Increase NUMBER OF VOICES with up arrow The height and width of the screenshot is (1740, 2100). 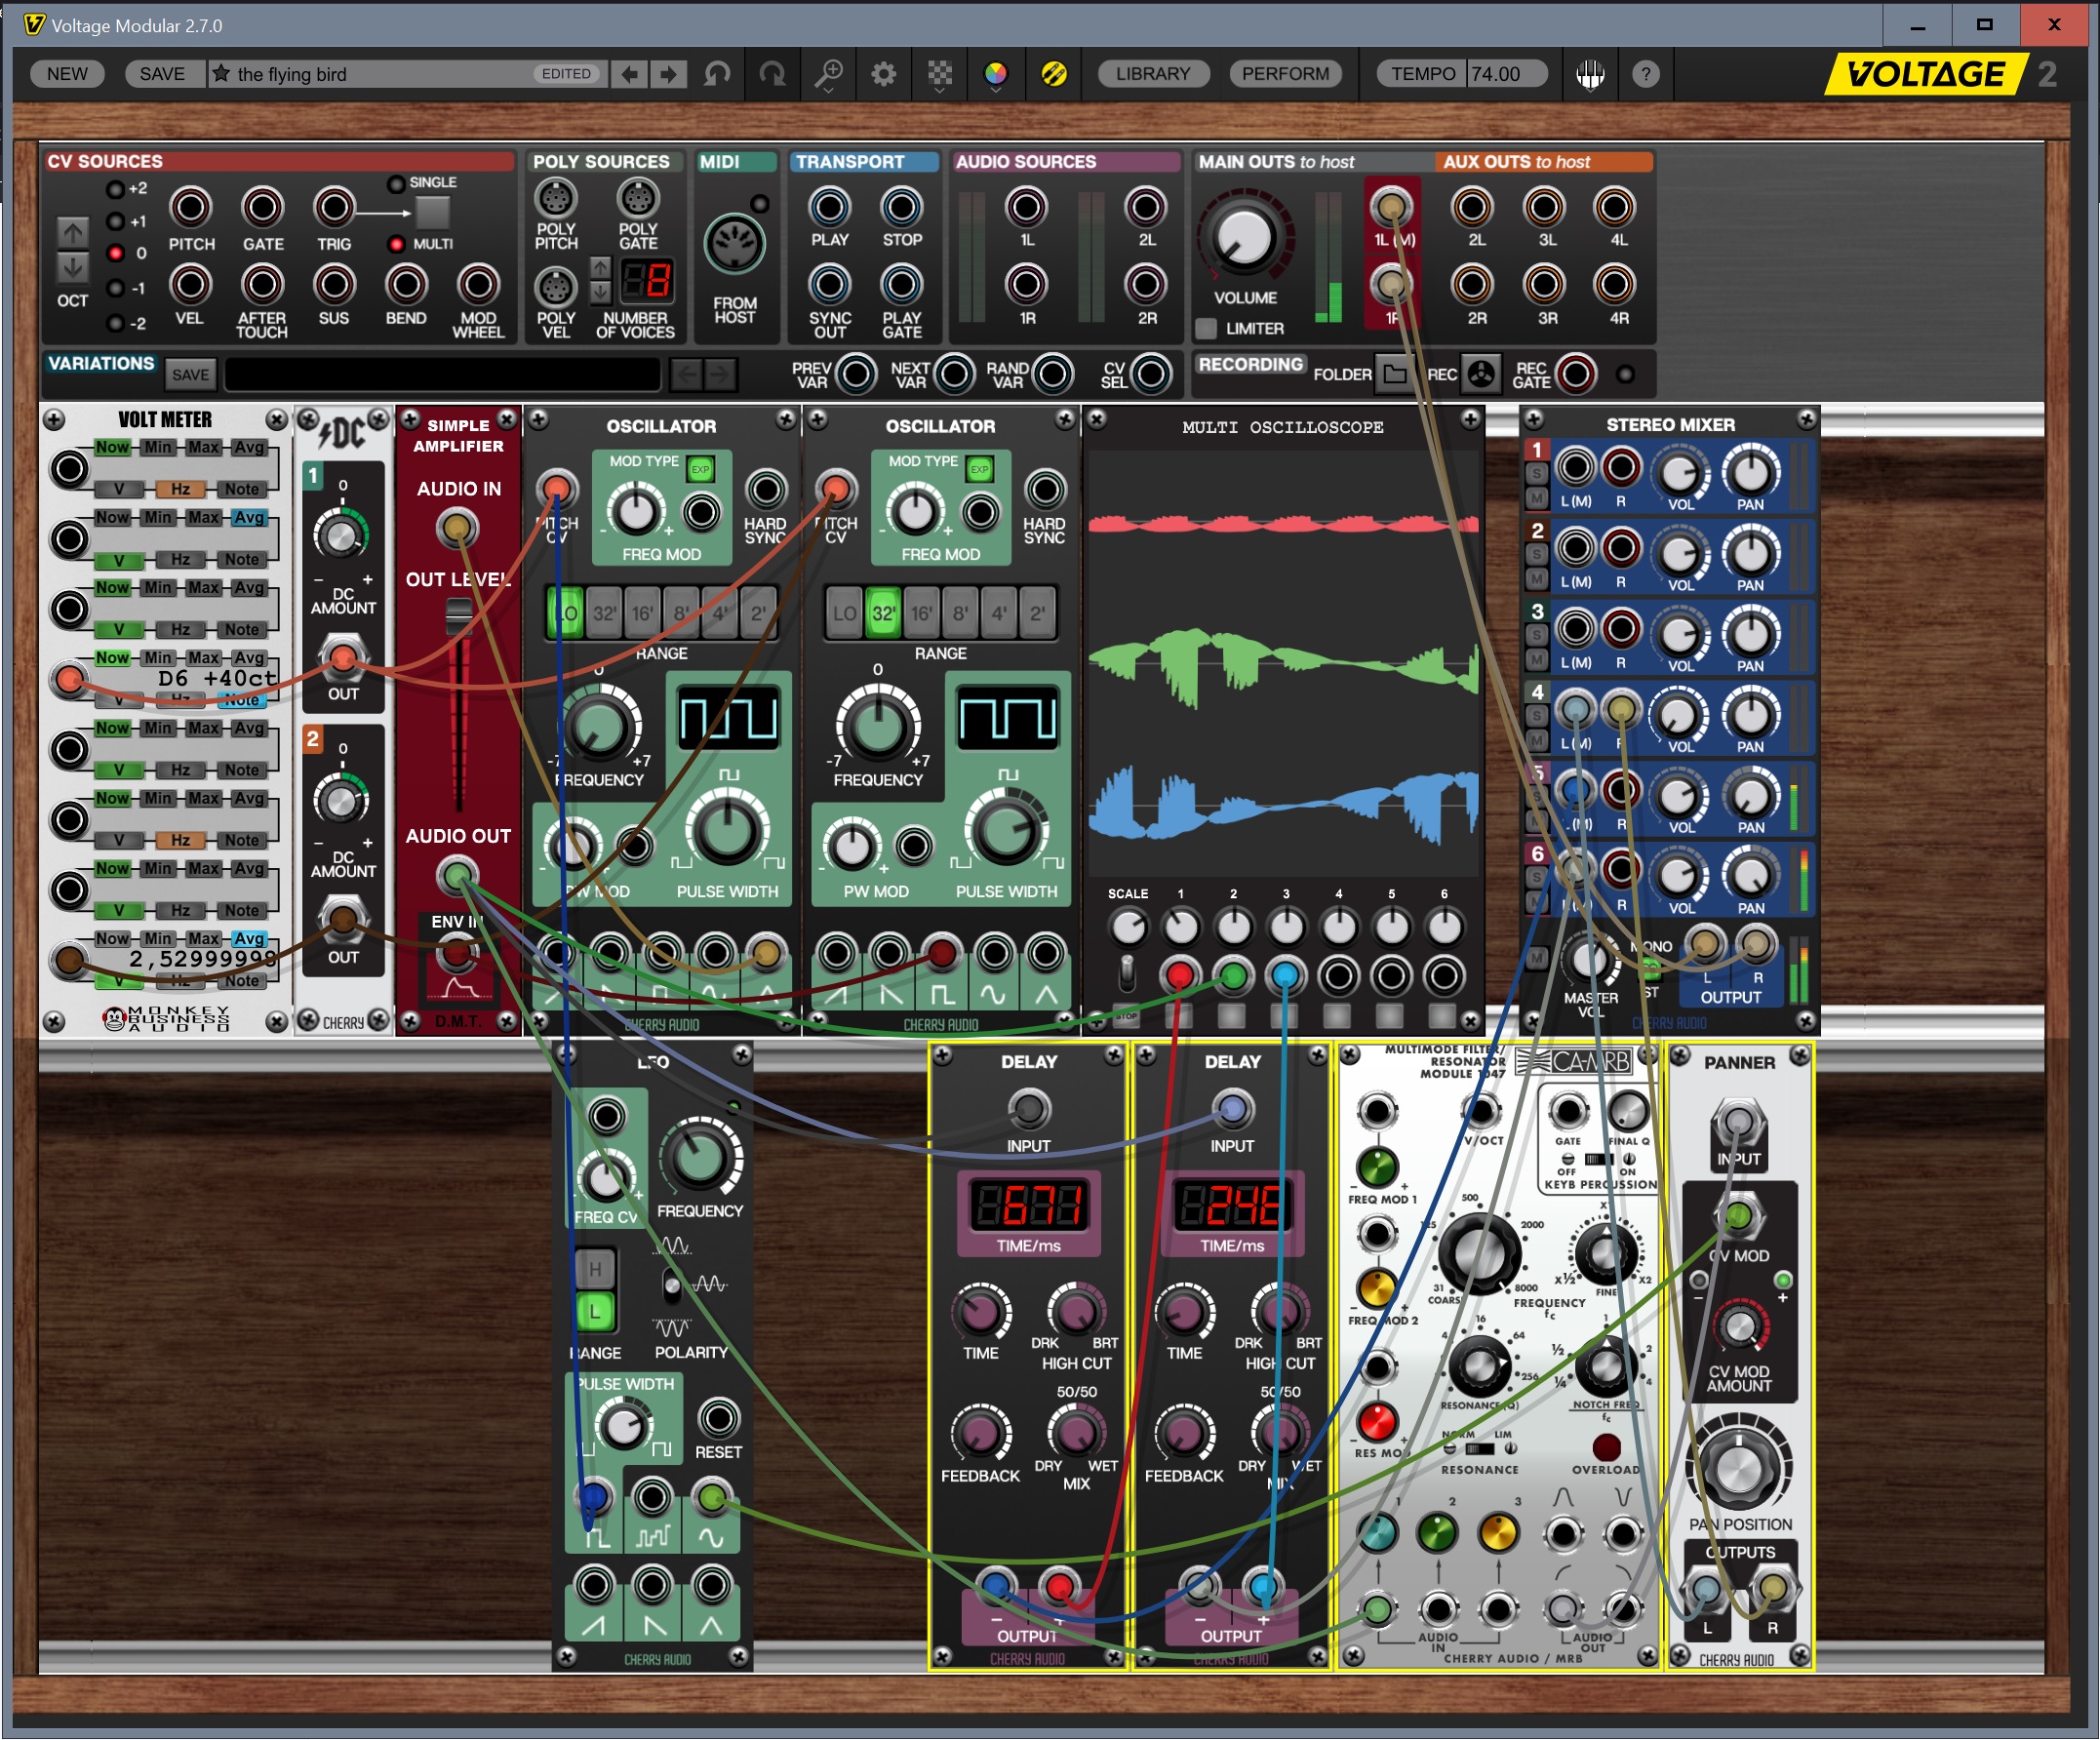(600, 268)
